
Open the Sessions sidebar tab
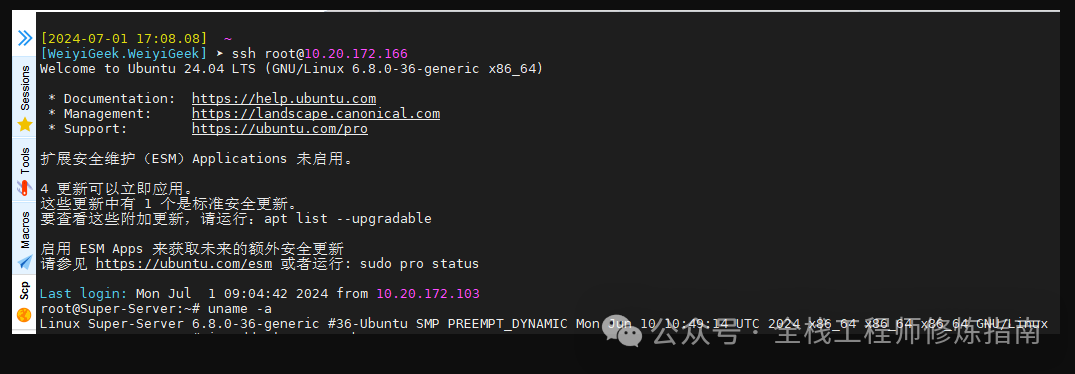[x=25, y=88]
